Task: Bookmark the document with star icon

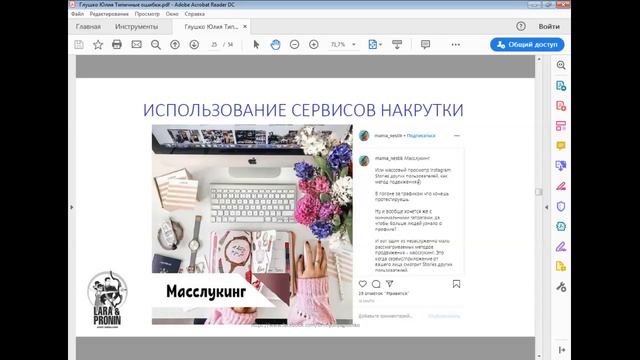Action: [x=98, y=44]
